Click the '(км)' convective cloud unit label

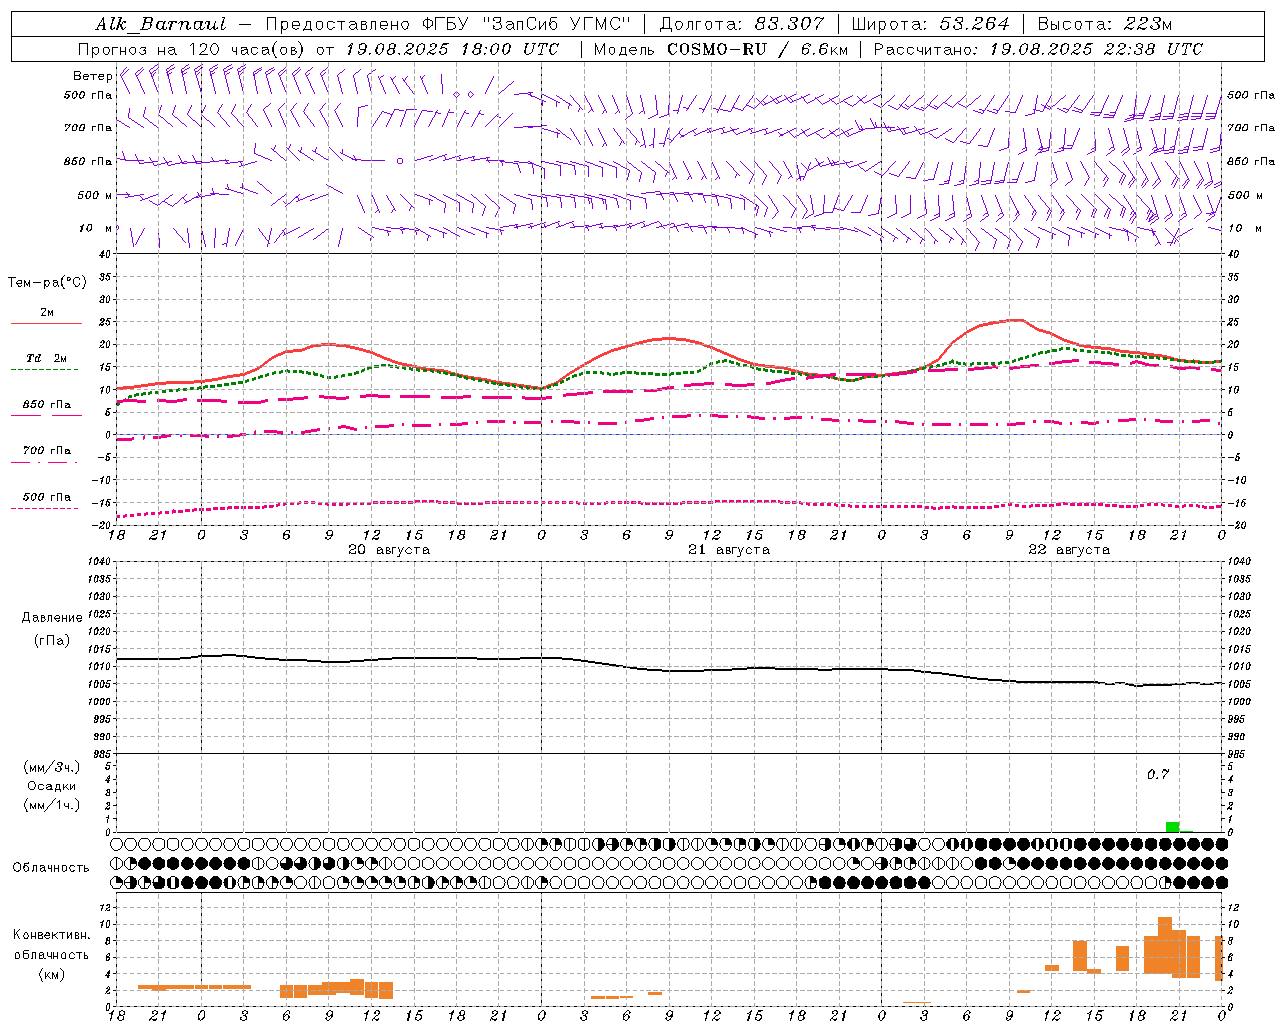(x=51, y=974)
